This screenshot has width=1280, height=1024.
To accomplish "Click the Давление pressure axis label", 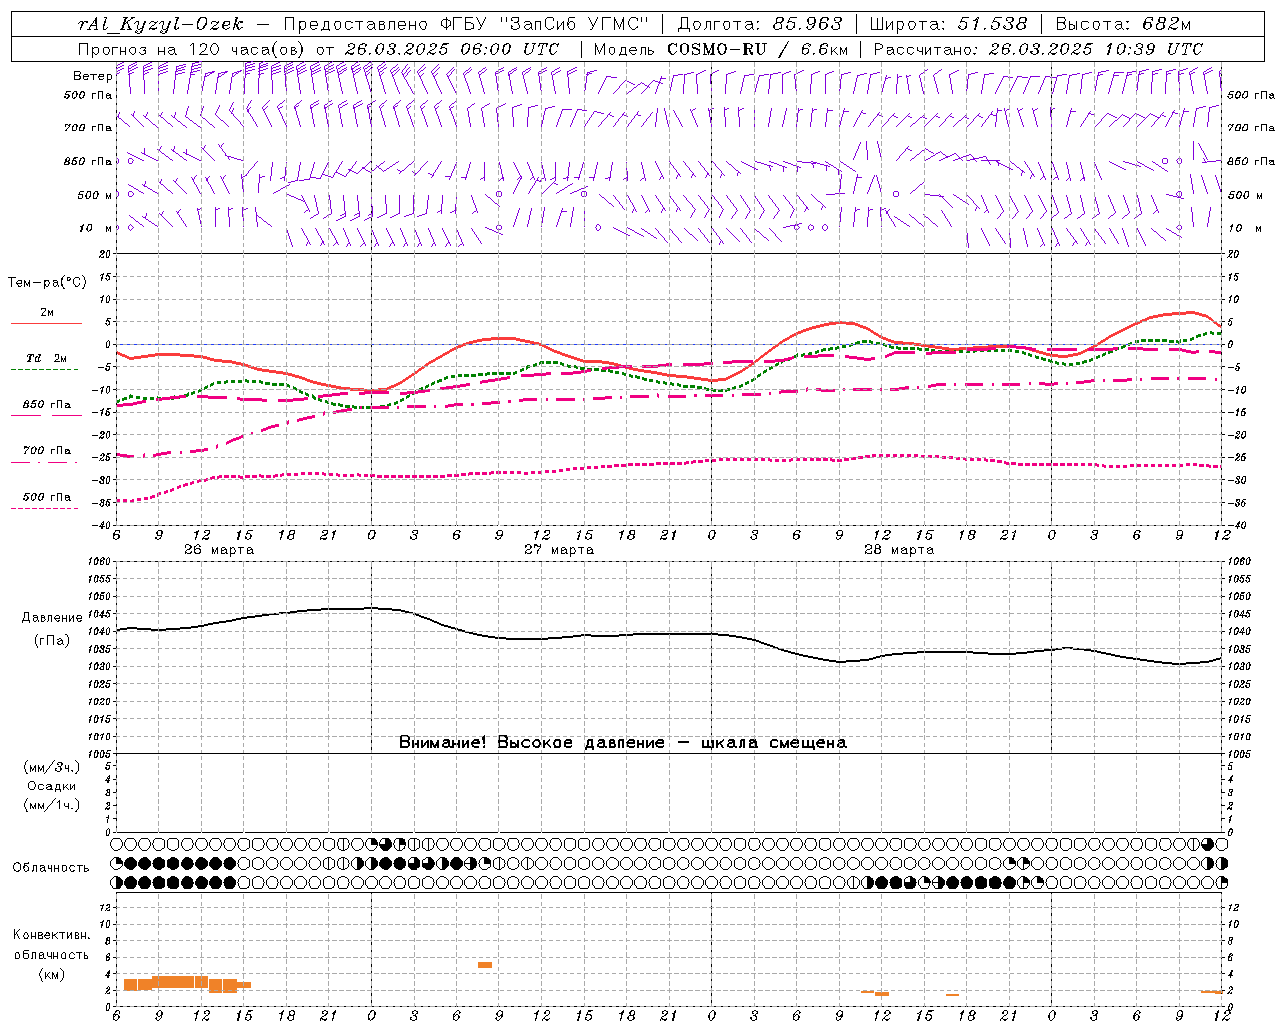I will coord(52,618).
